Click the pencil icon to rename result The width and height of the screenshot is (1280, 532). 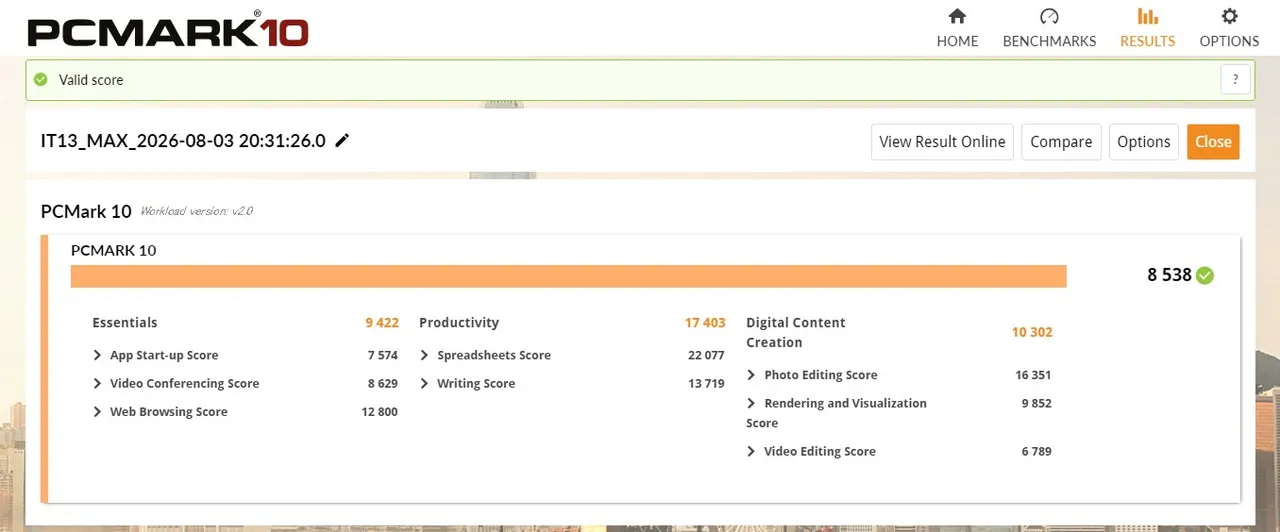pos(342,141)
